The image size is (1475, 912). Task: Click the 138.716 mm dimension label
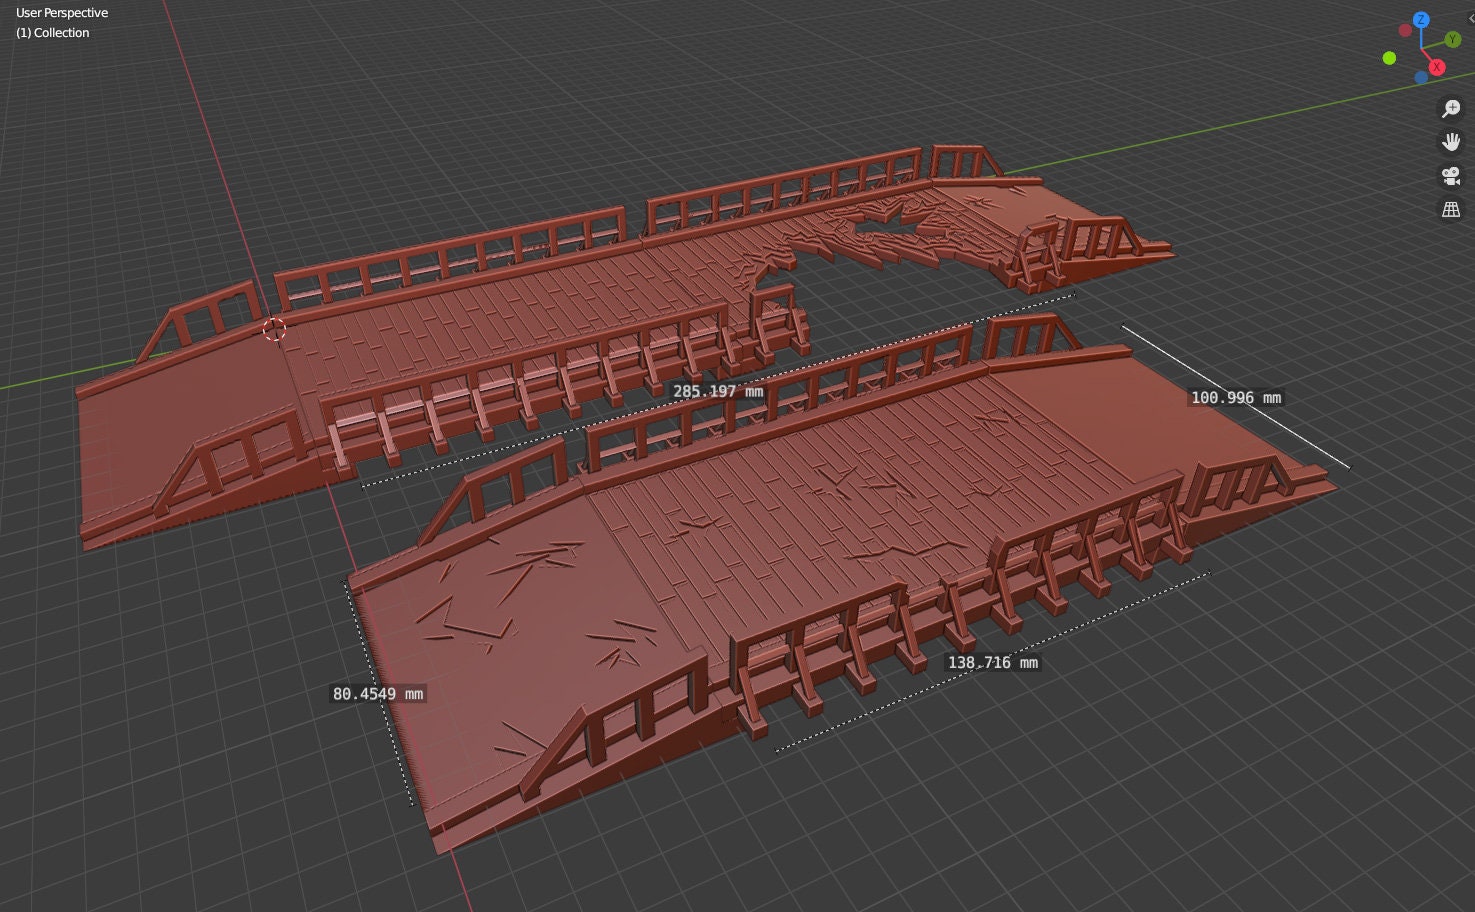(992, 663)
